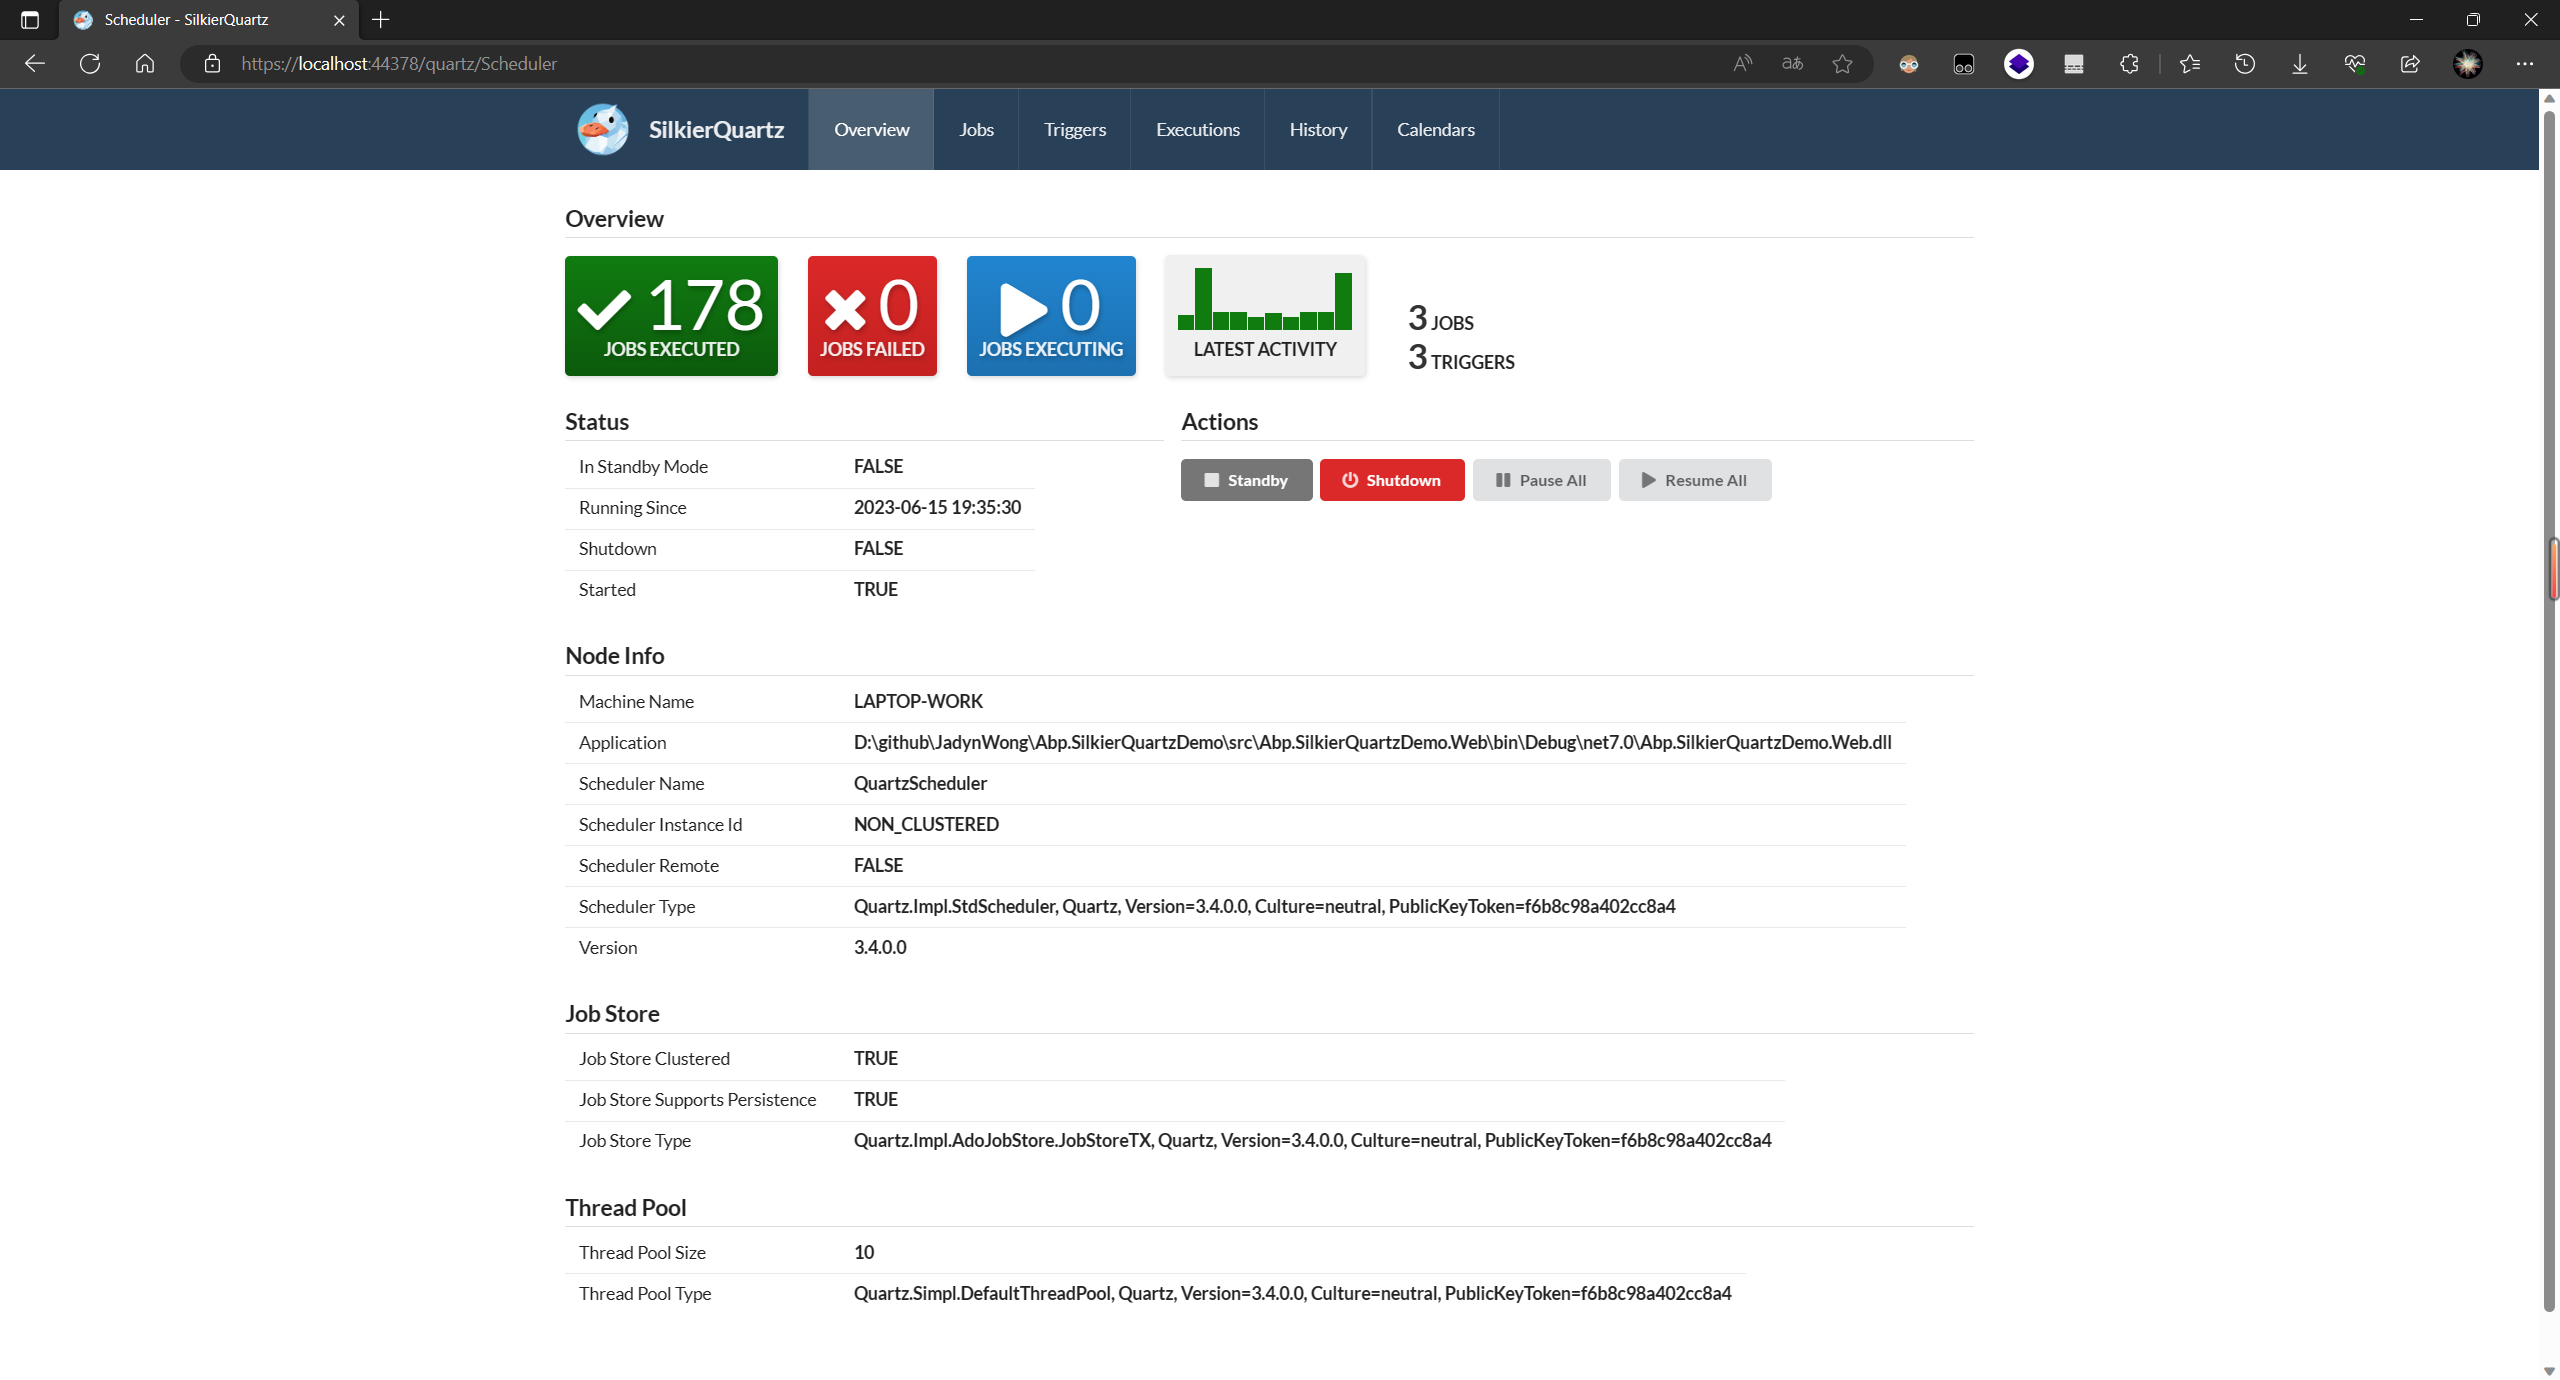Click the Resume All button
This screenshot has height=1380, width=2560.
pos(1694,480)
